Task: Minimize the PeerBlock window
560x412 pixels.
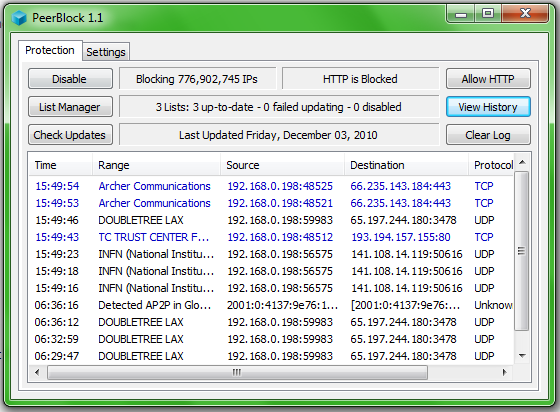Action: (461, 14)
